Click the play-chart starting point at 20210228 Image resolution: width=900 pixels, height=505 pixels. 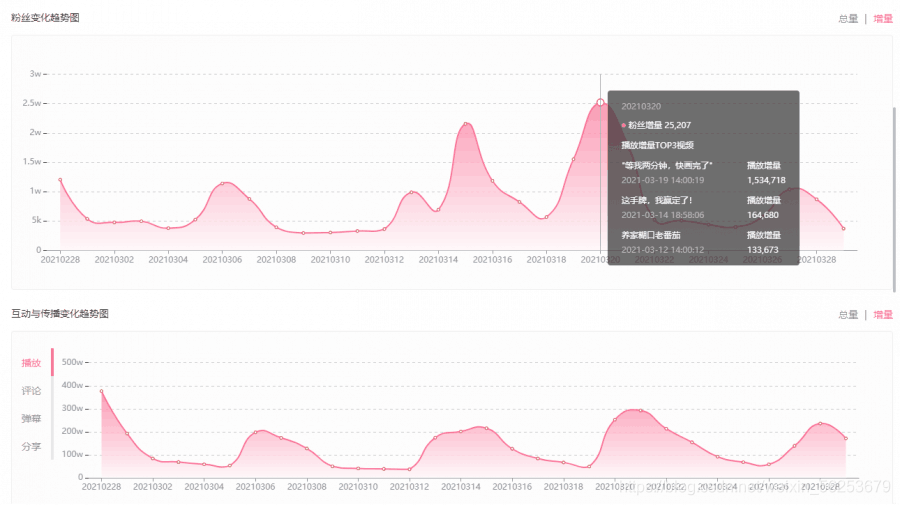[102, 391]
